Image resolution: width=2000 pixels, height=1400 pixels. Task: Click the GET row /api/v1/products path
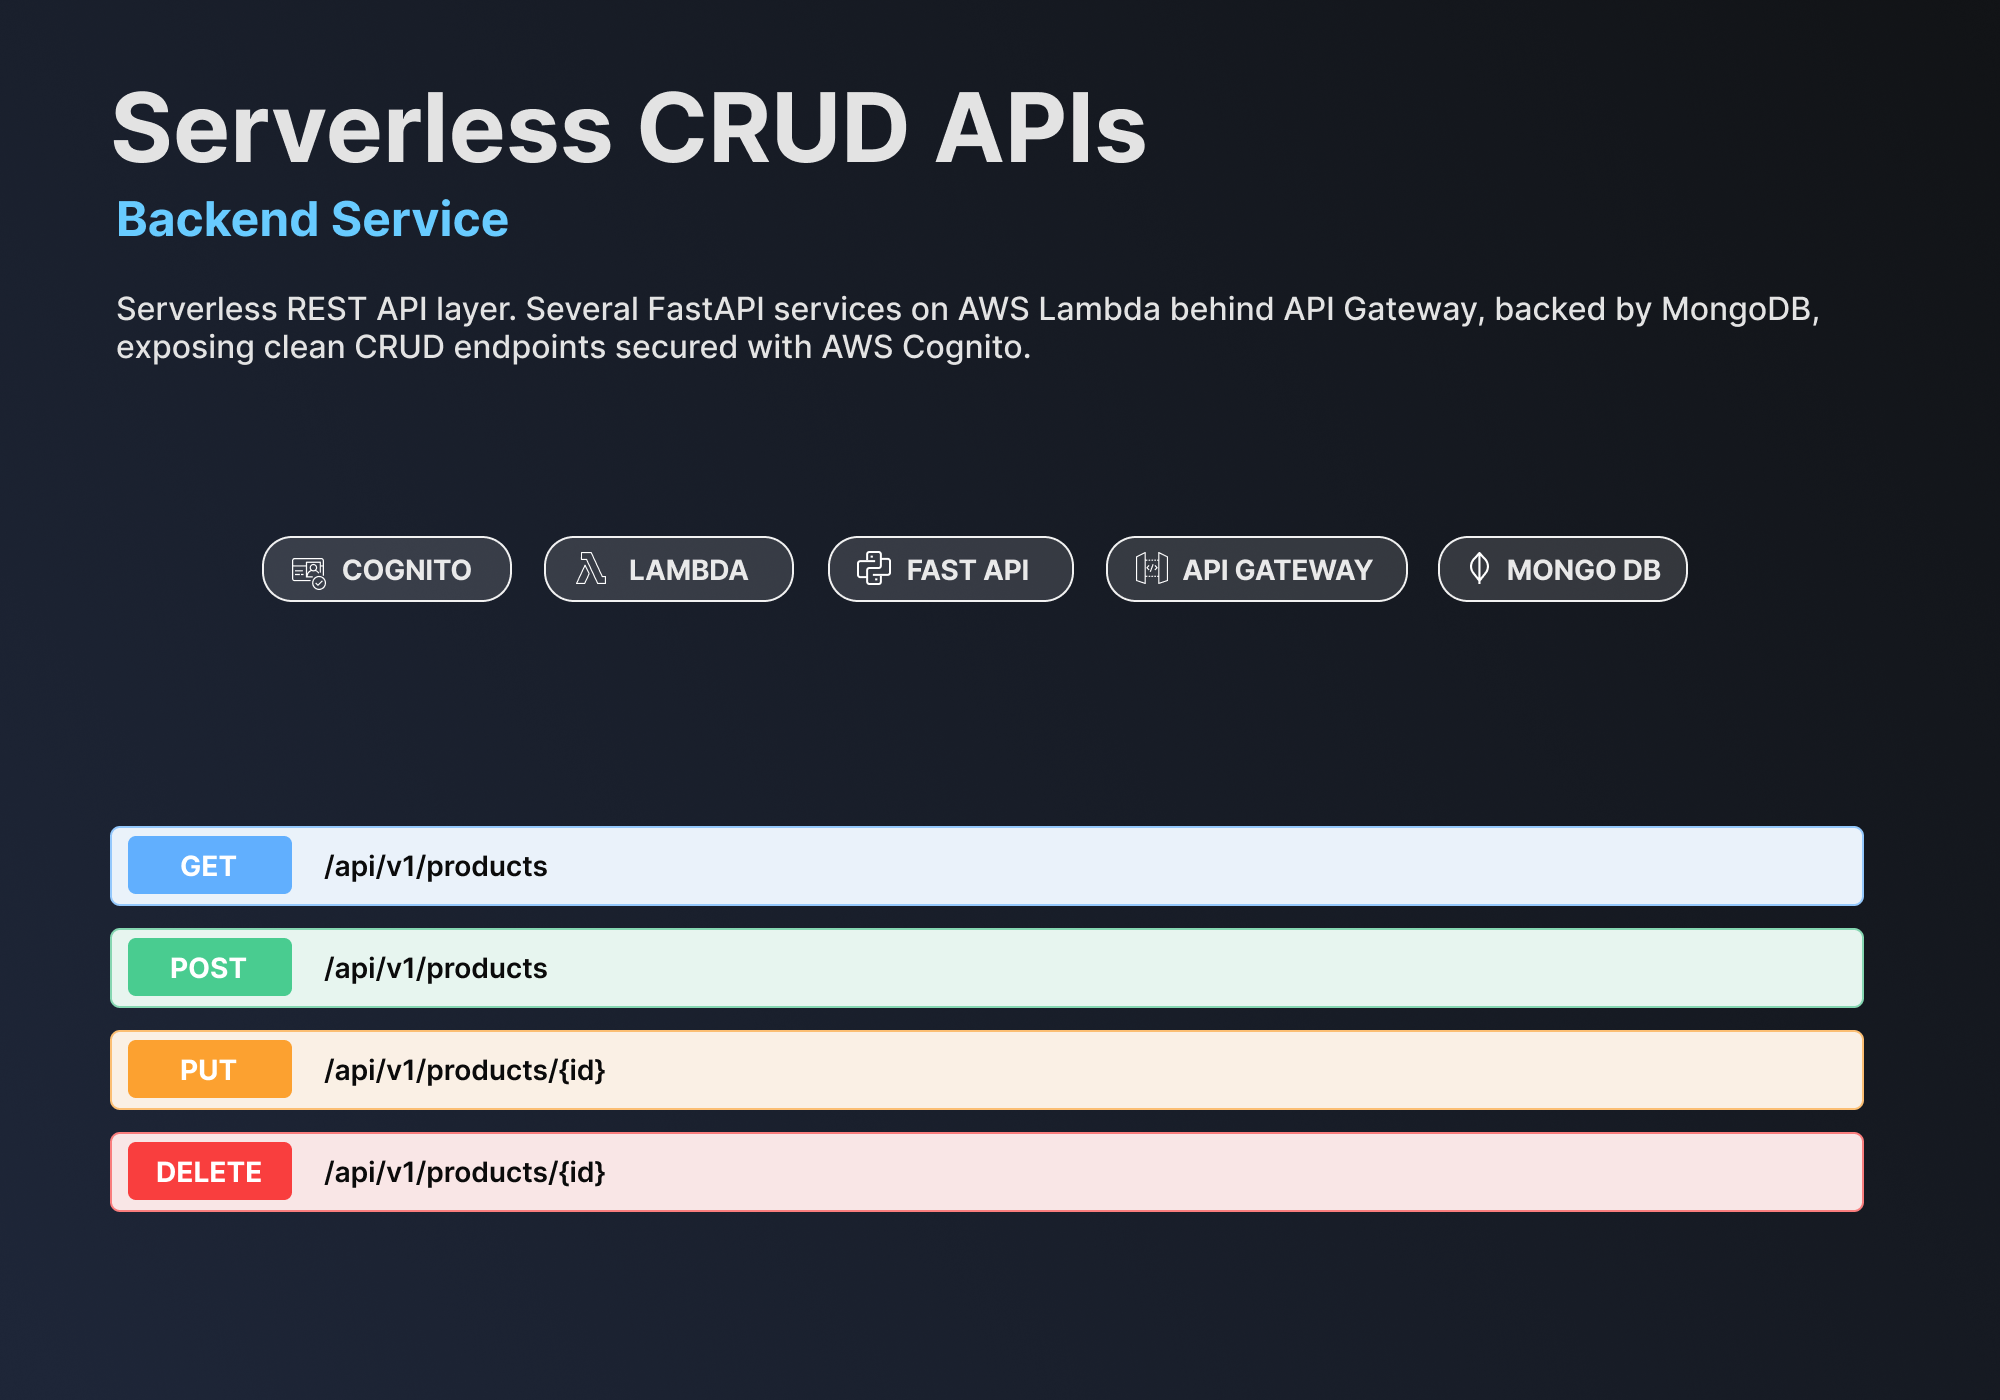pyautogui.click(x=436, y=866)
